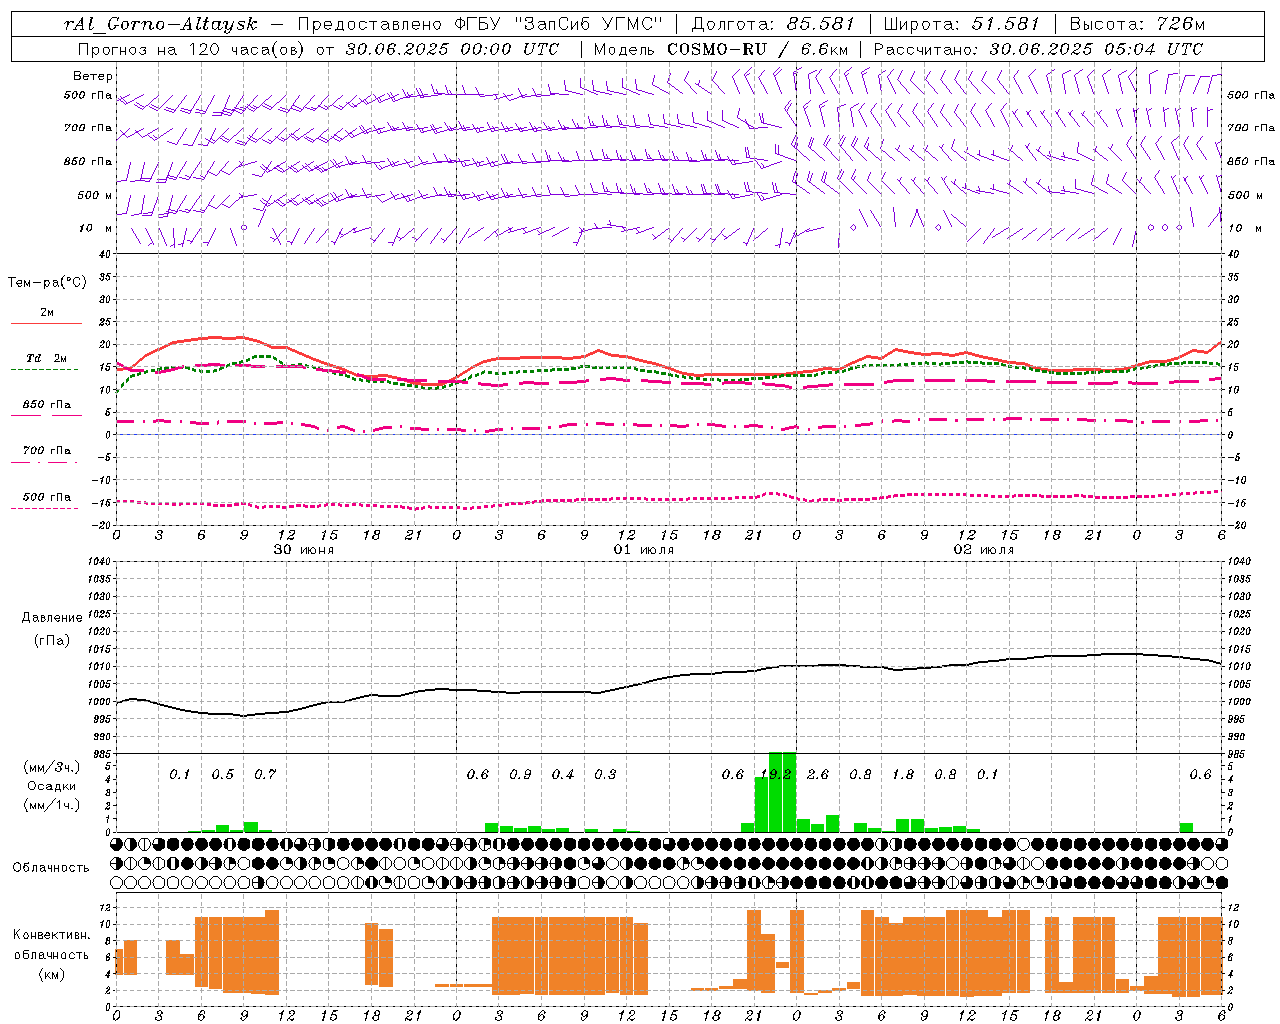The image size is (1280, 1024).
Task: Select the latitude text Широта: 51.581
Action: (x=961, y=24)
